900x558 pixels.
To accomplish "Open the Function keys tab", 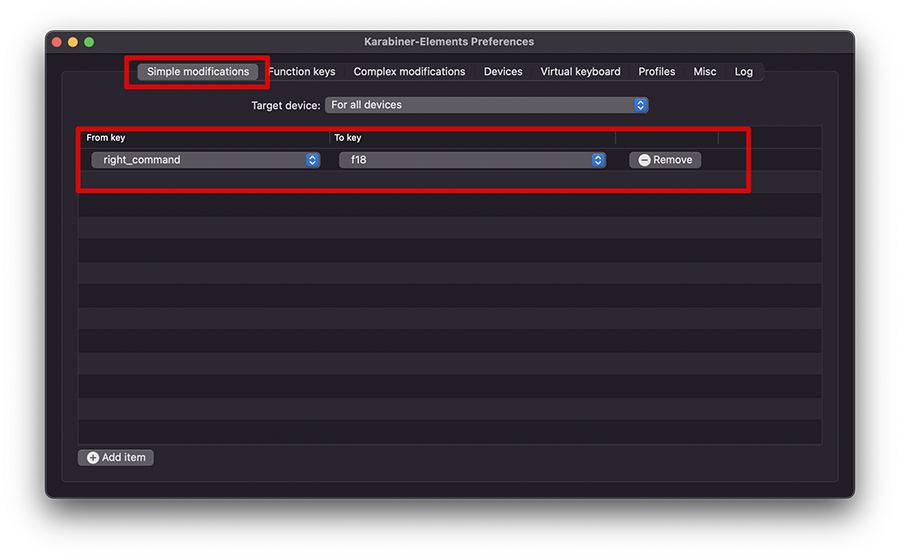I will point(302,72).
